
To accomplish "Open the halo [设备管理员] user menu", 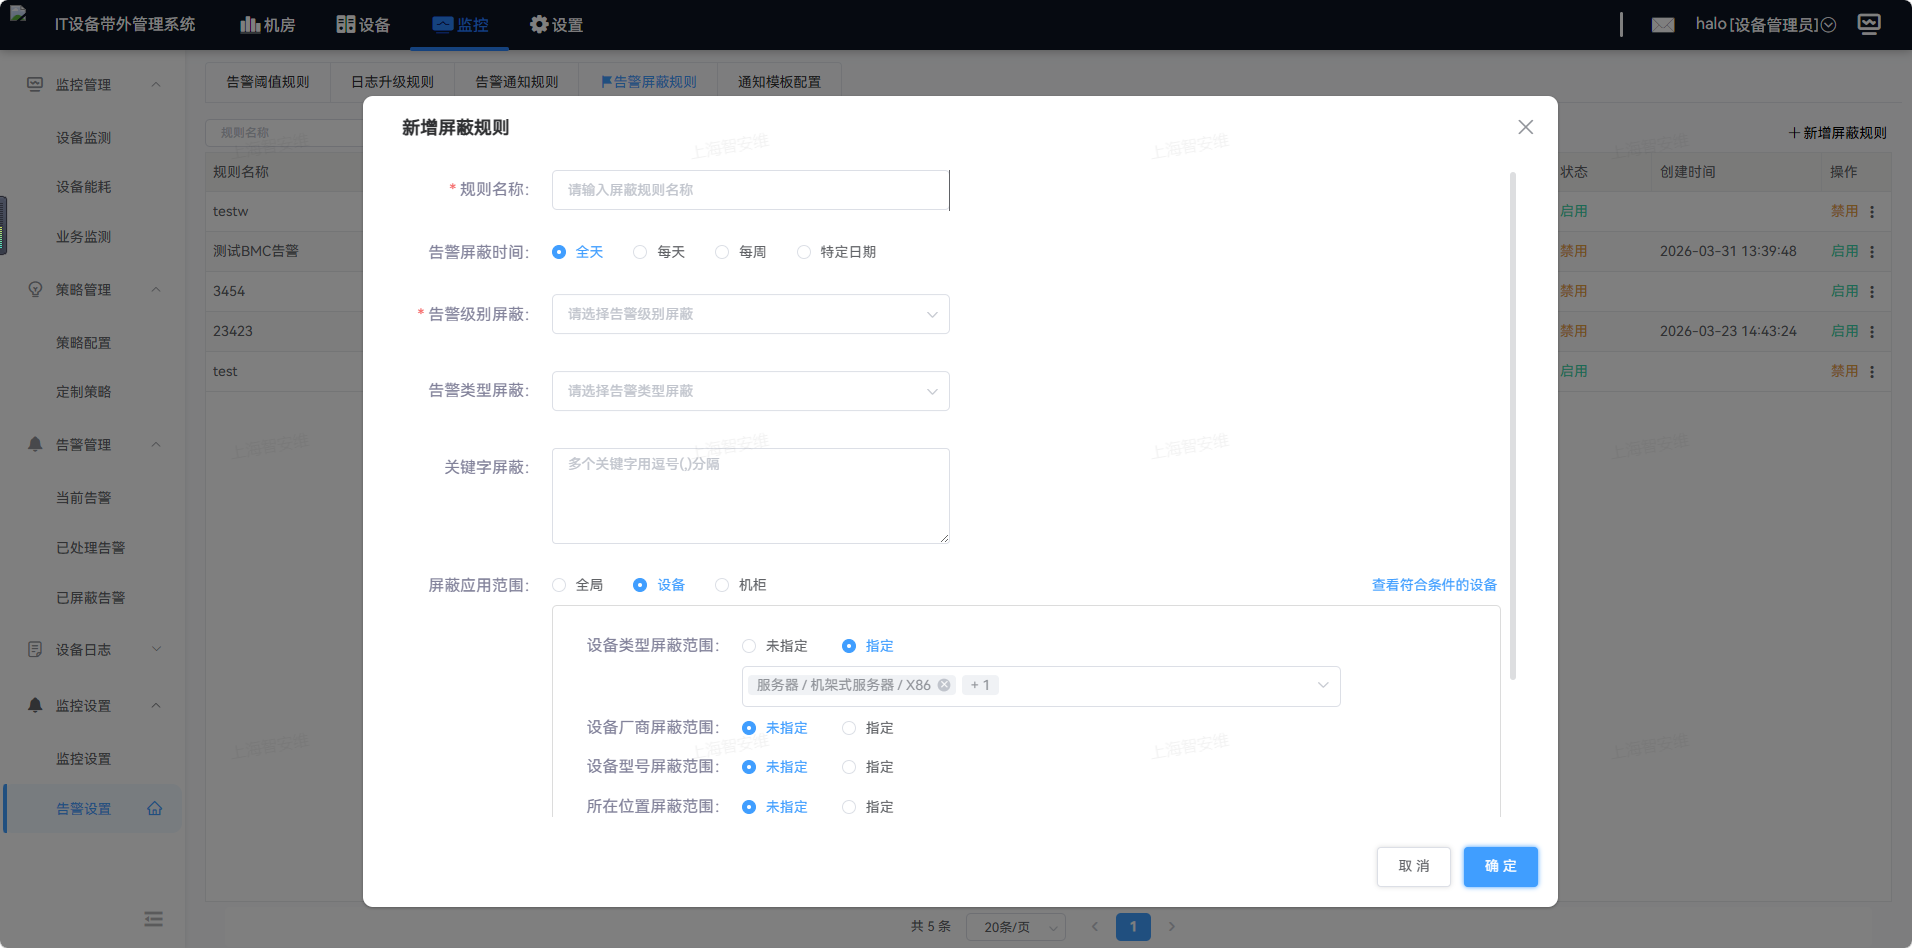I will [1765, 24].
